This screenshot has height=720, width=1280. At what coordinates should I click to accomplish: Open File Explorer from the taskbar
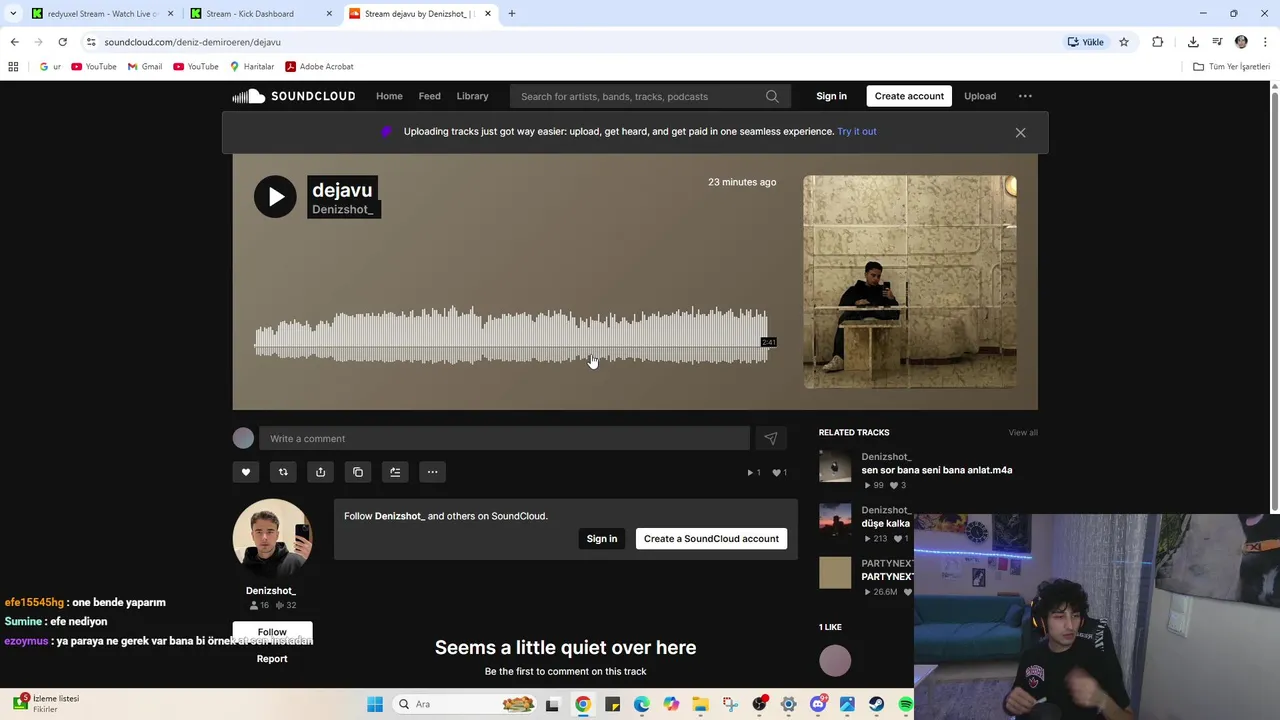pyautogui.click(x=700, y=704)
